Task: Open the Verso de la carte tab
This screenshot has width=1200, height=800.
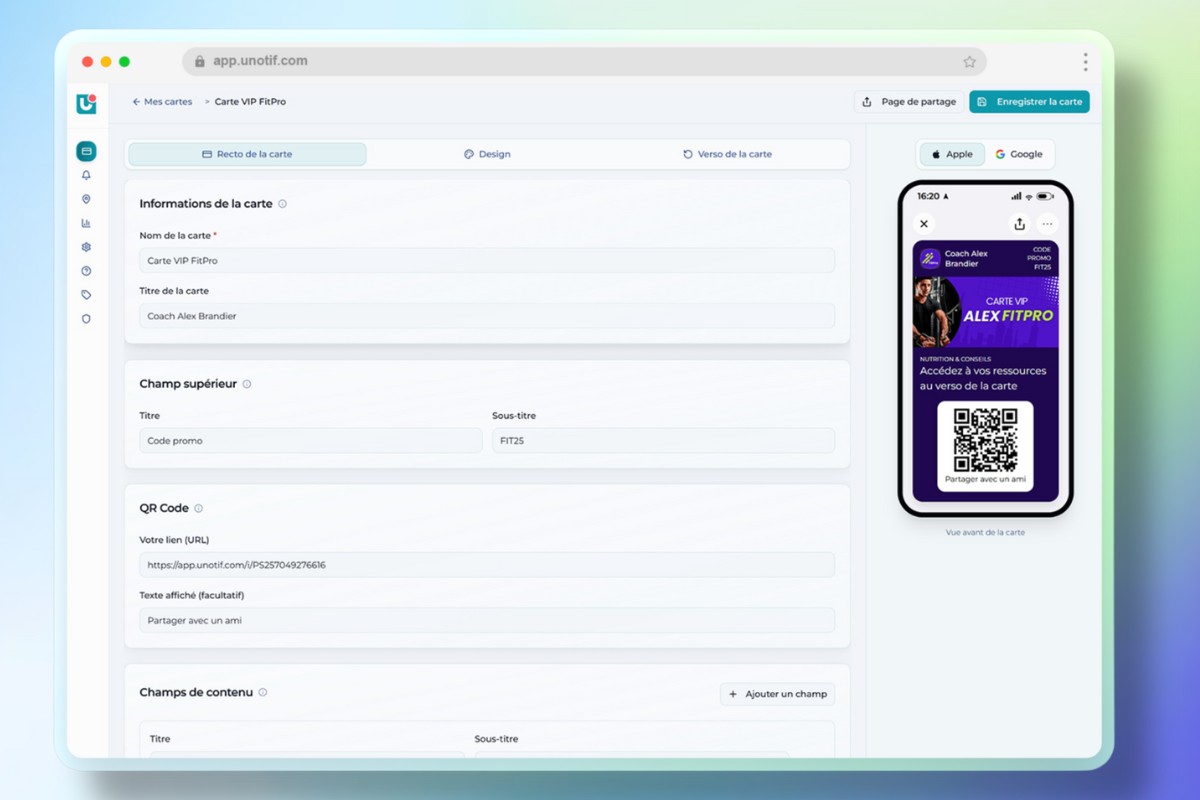Action: pyautogui.click(x=727, y=154)
